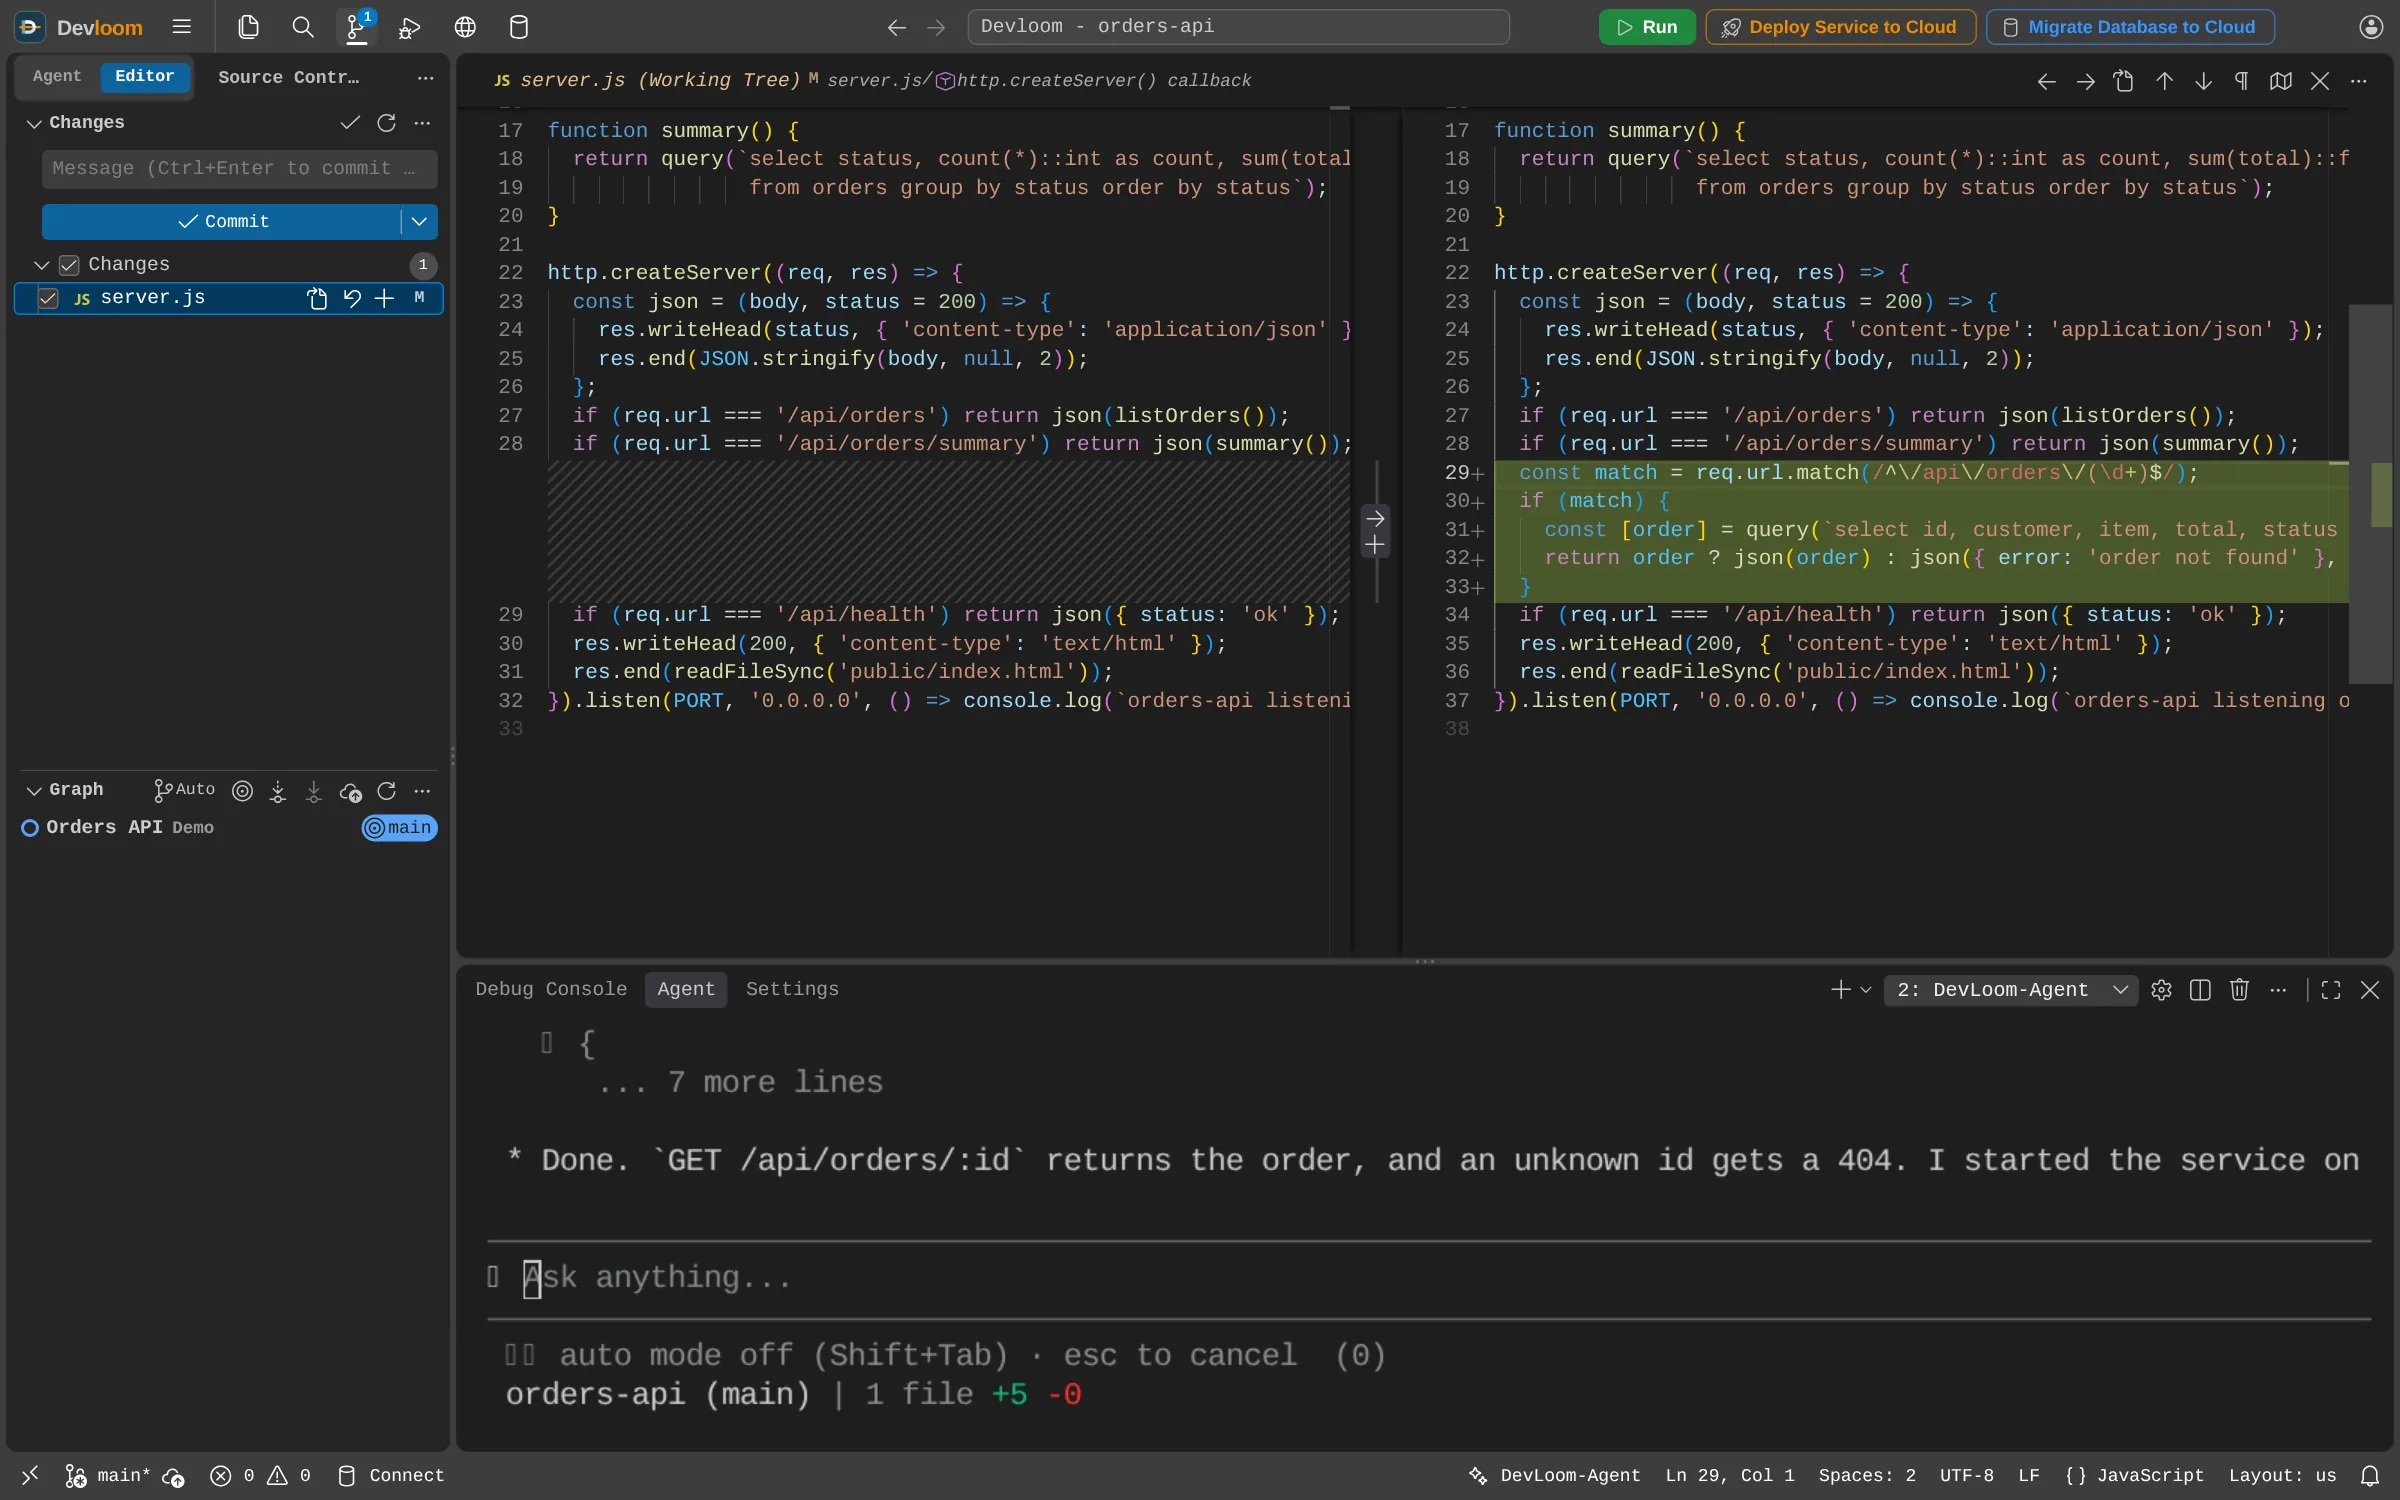Toggle the Changes group checkbox
The image size is (2400, 1500).
pyautogui.click(x=69, y=265)
